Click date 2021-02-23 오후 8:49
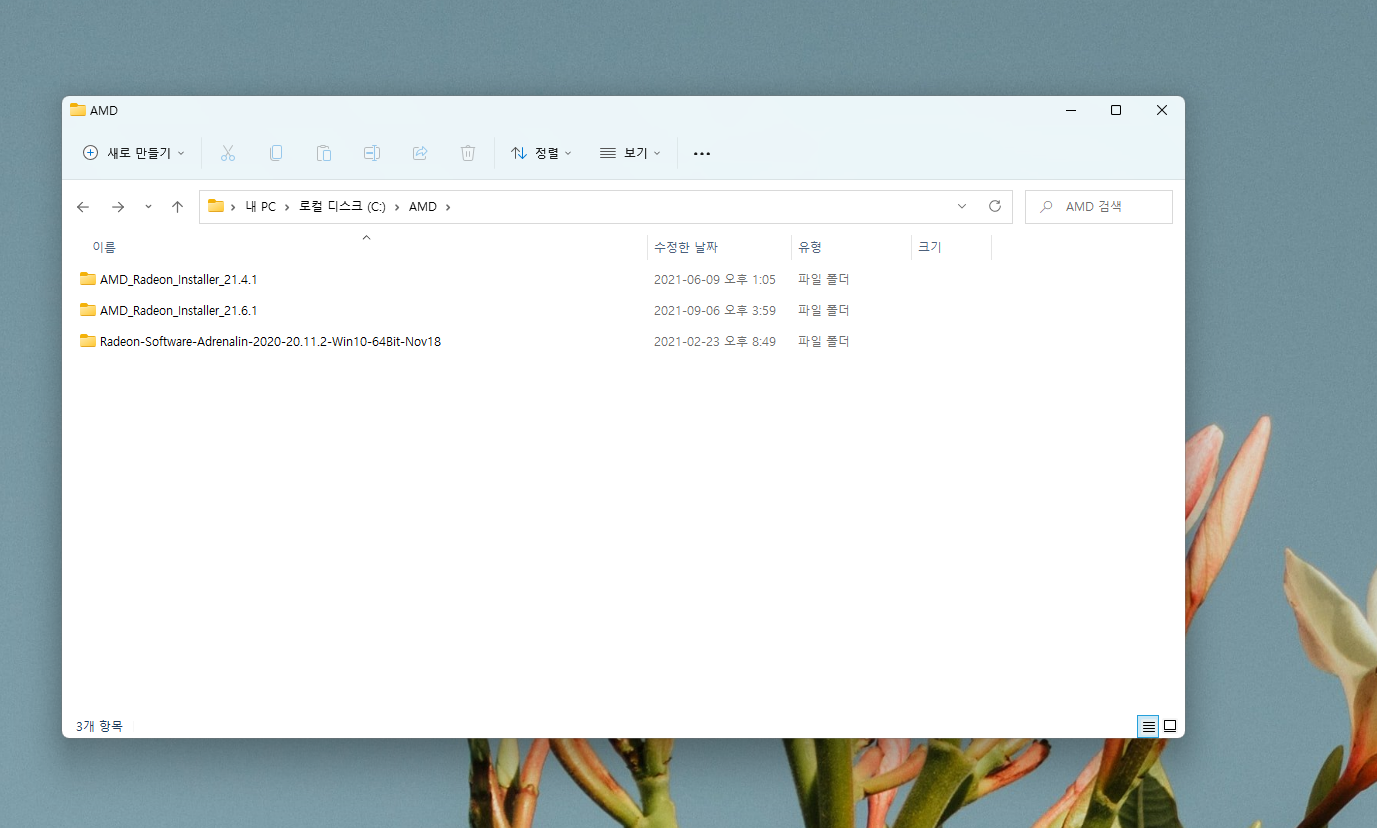Screen dimensions: 1377x828 coord(715,341)
